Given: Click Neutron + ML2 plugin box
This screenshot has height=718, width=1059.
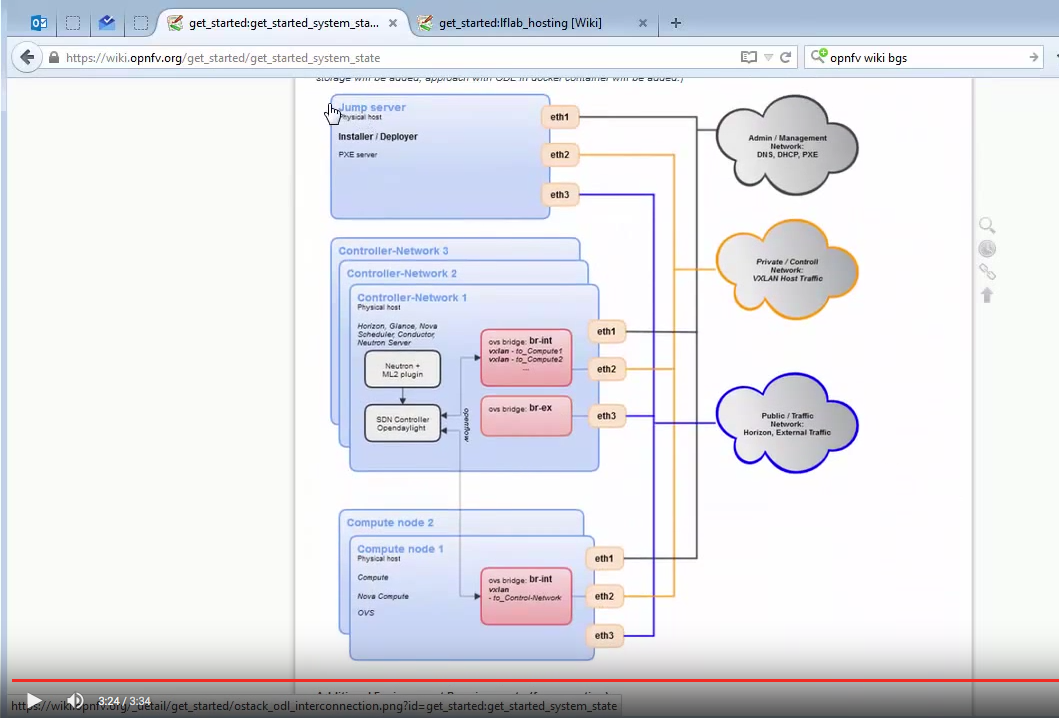Looking at the screenshot, I should click(403, 369).
